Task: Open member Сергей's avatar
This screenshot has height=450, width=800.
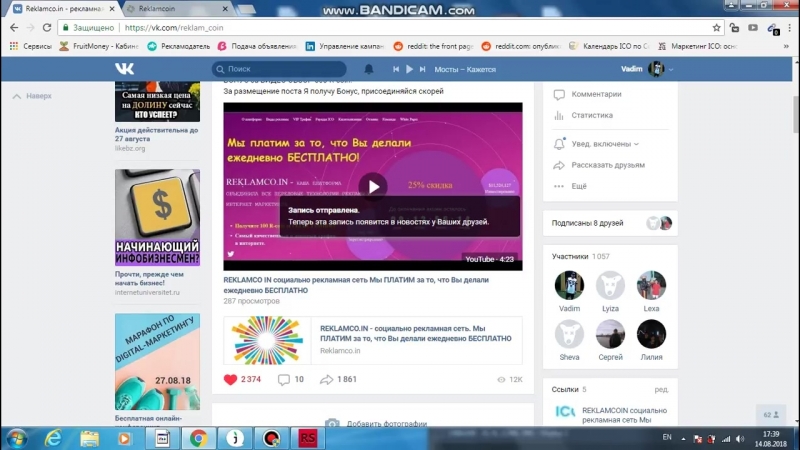Action: click(x=610, y=334)
